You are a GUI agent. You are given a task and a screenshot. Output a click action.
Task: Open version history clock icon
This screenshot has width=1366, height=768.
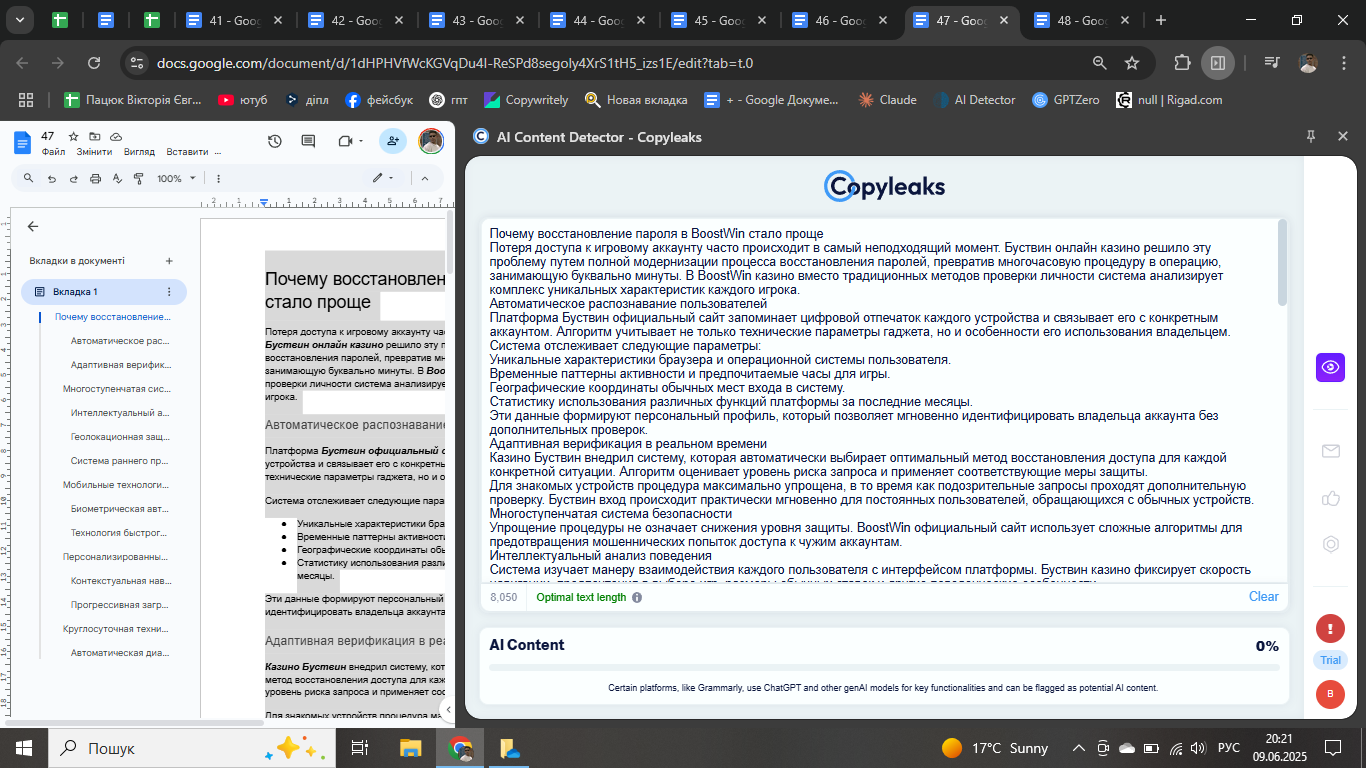pos(275,142)
